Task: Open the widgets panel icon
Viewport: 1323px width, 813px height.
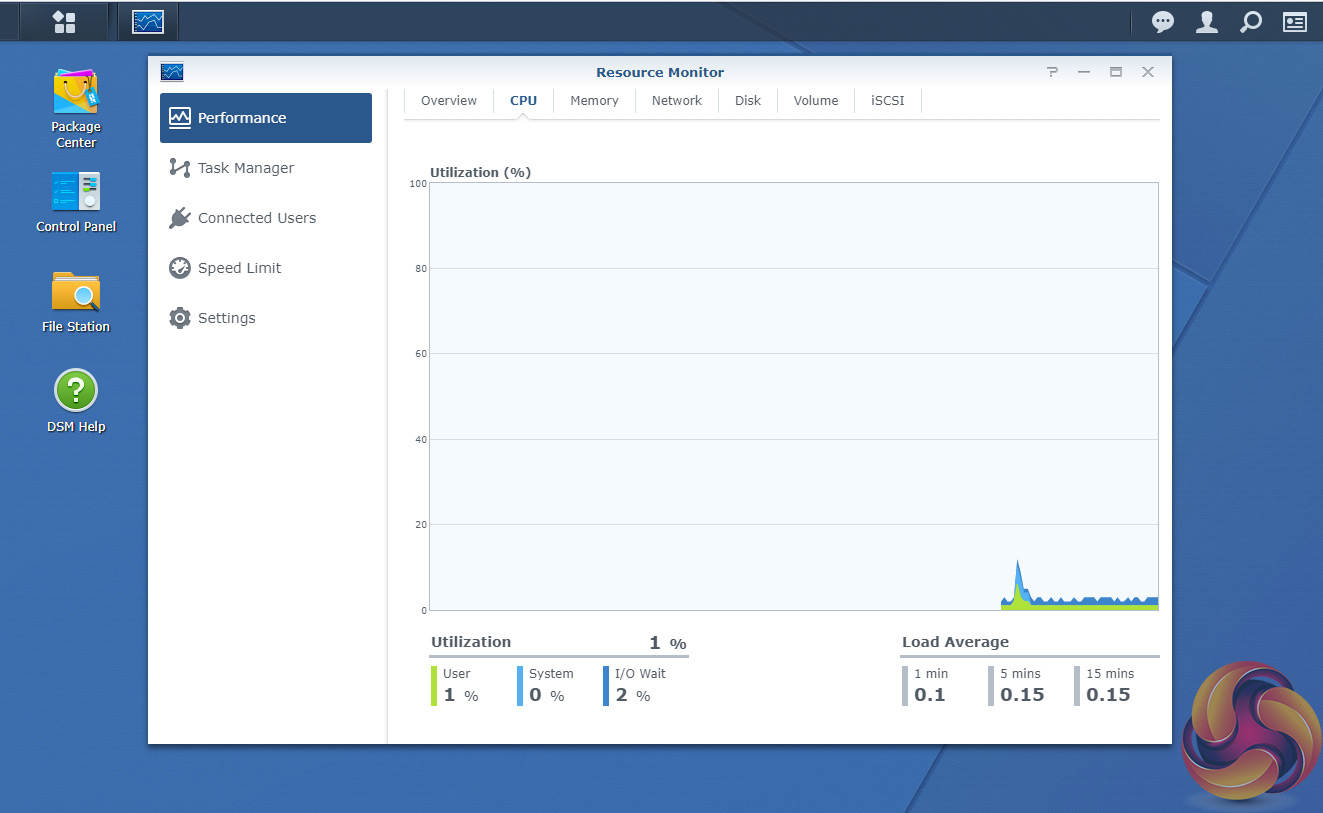Action: click(x=1295, y=22)
